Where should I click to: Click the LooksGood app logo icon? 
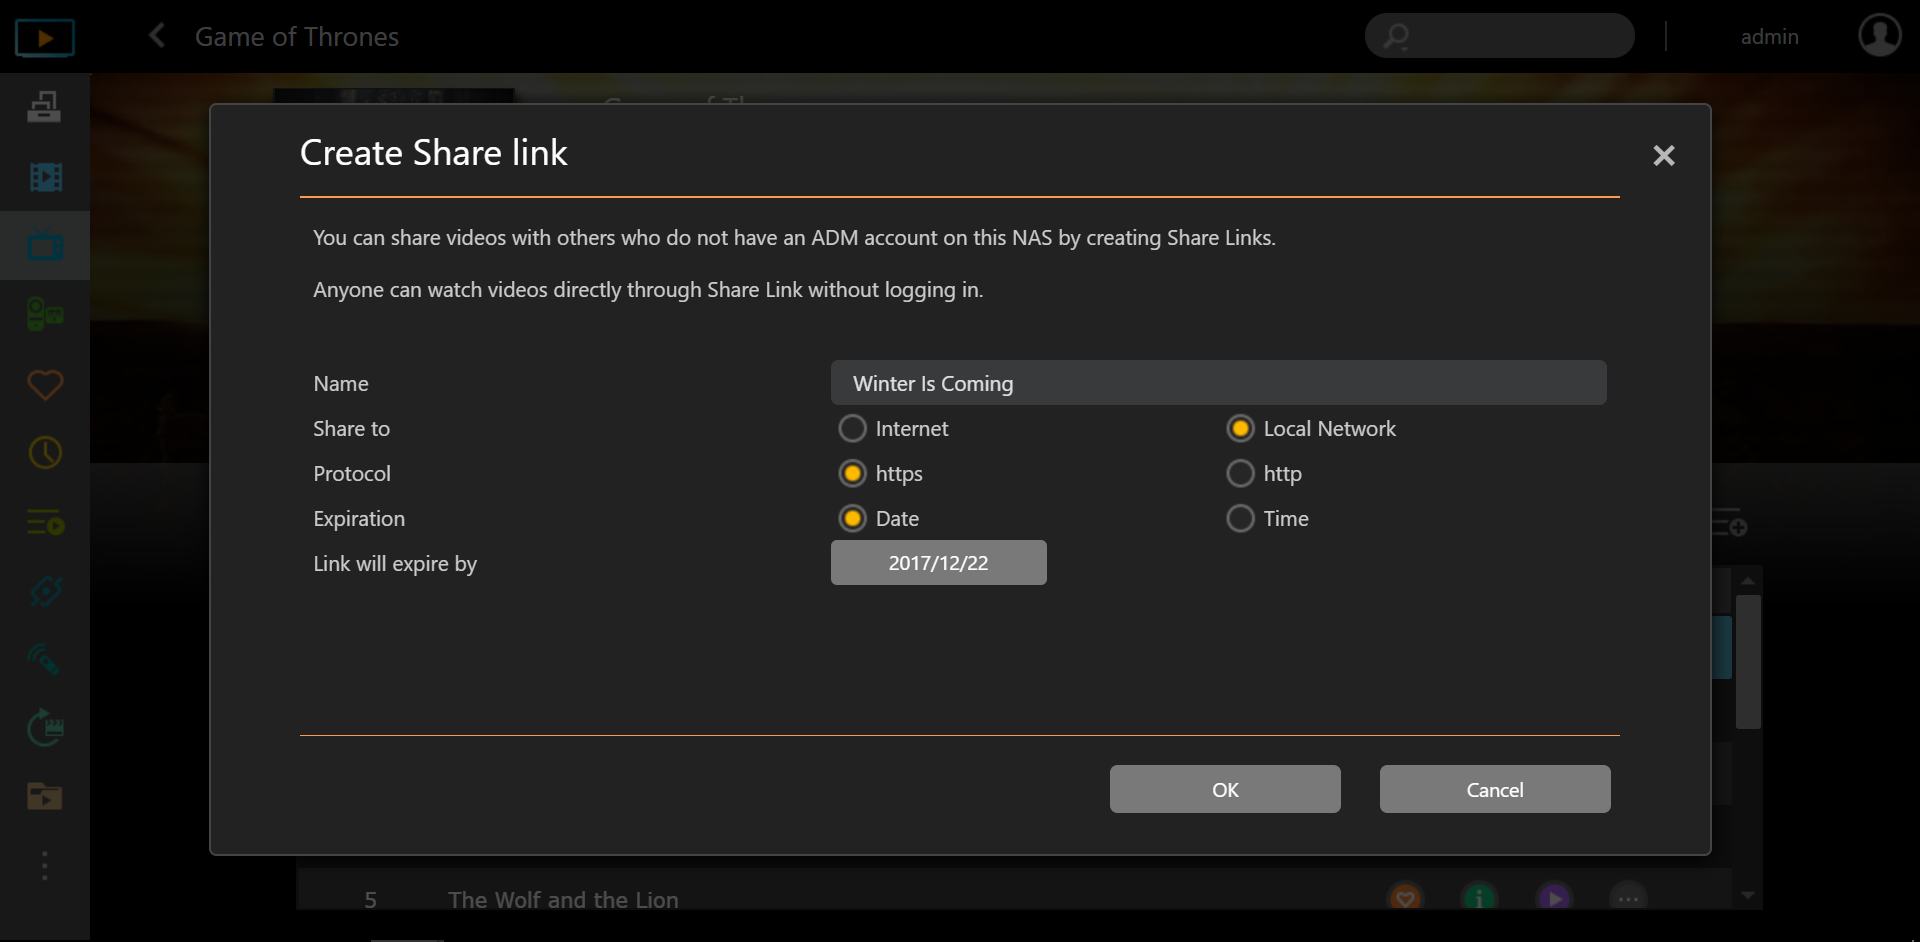coord(45,38)
